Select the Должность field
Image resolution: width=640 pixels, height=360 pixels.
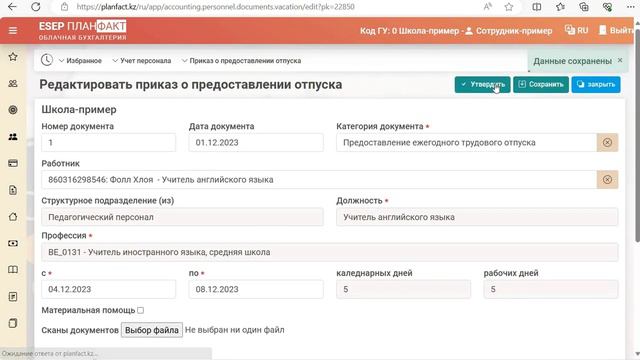tap(477, 217)
